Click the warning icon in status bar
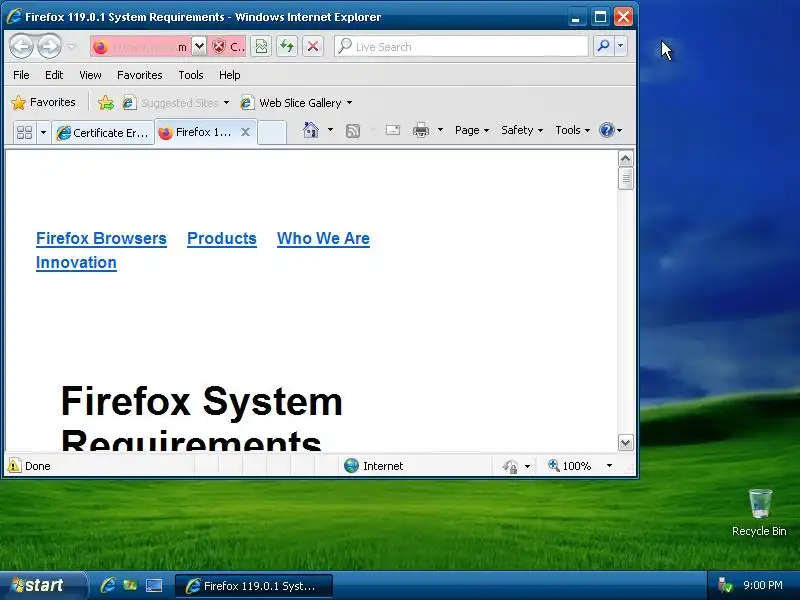The height and width of the screenshot is (600, 800). 14,465
